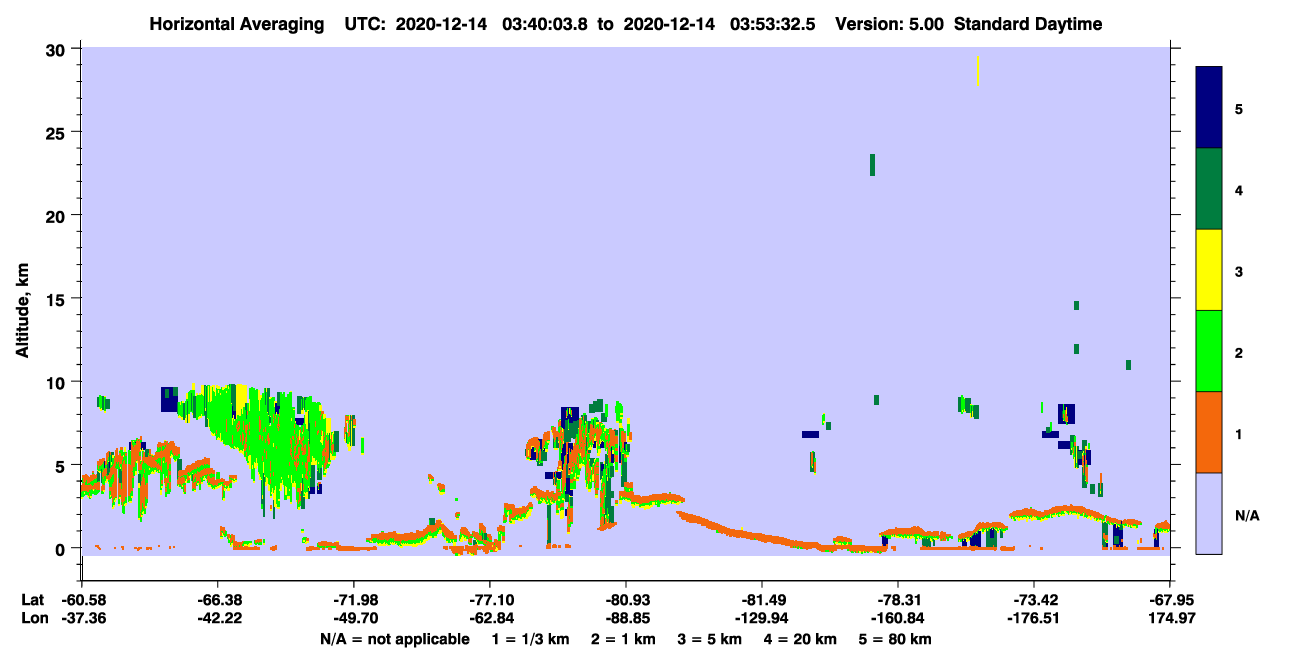Viewport: 1300px width, 667px height.
Task: Click the y-axis tick label '15'
Action: click(58, 299)
